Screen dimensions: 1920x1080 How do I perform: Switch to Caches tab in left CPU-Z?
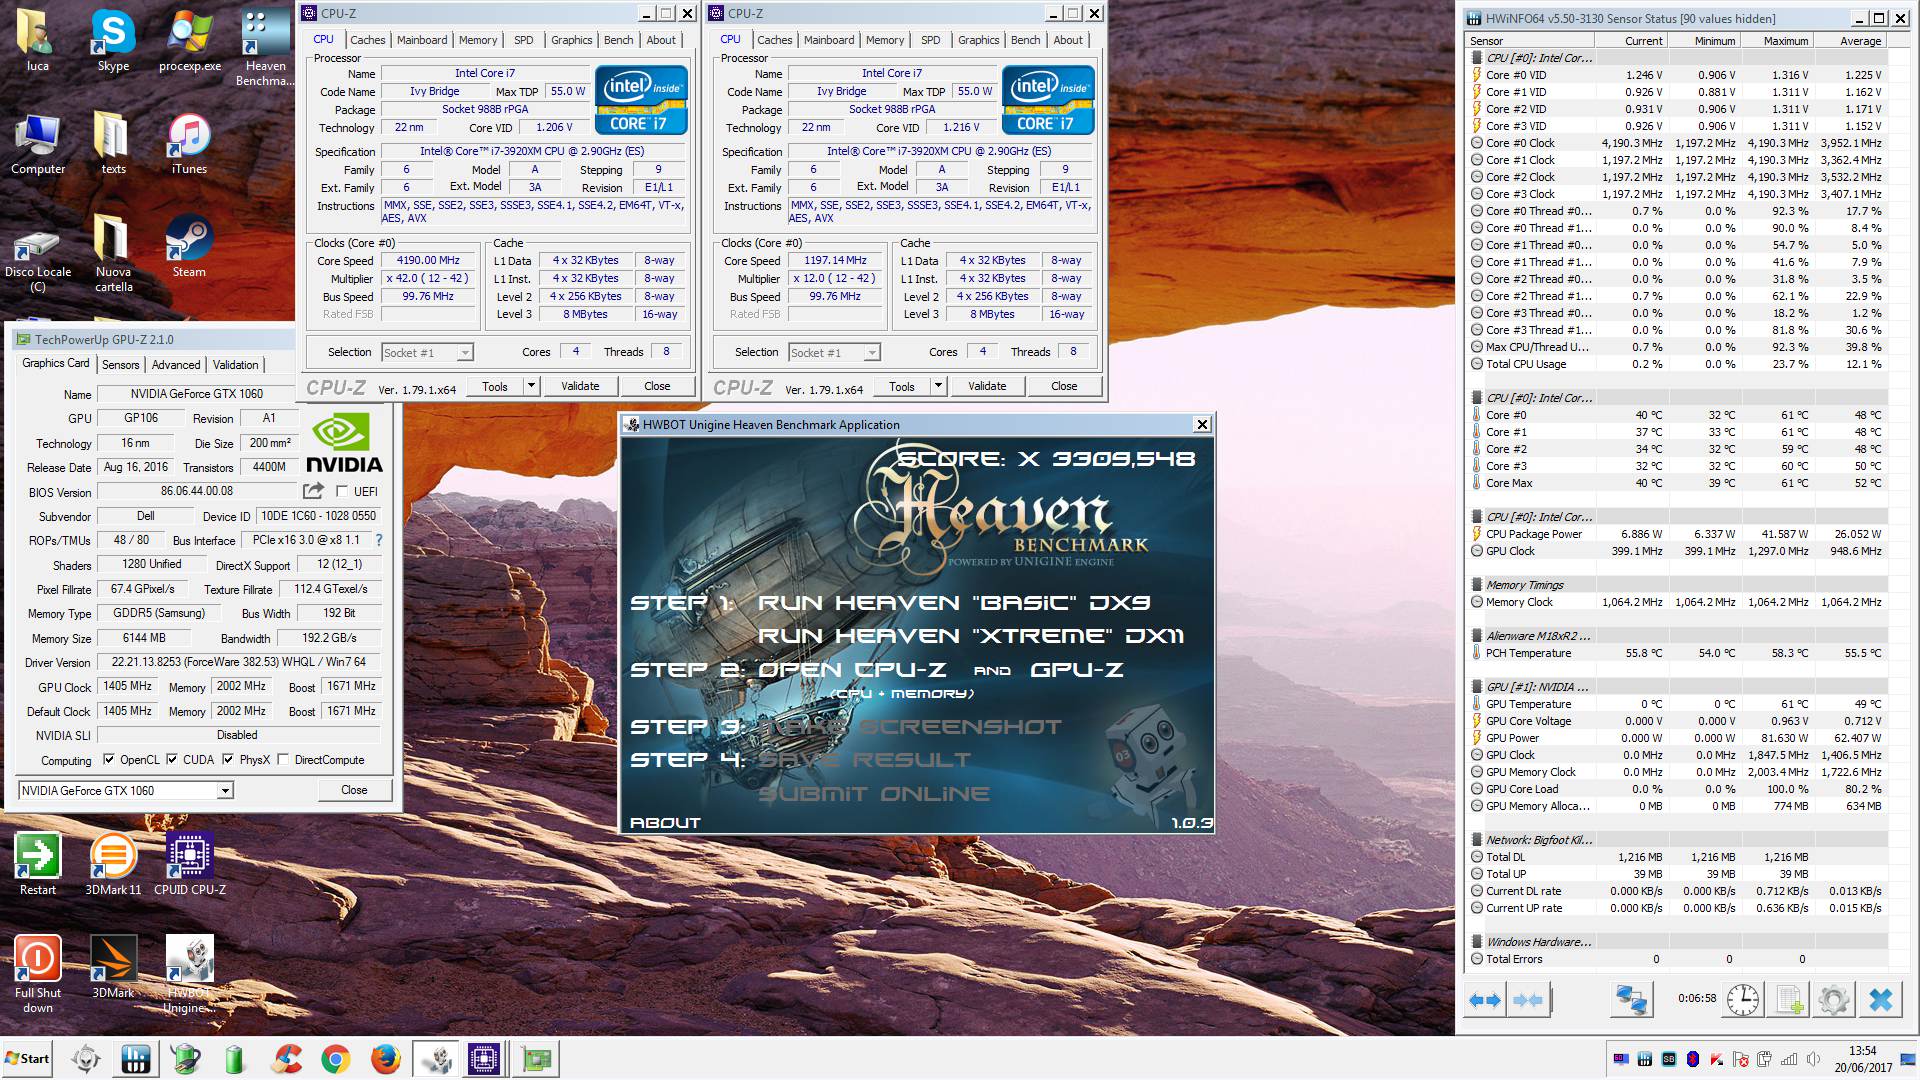367,40
